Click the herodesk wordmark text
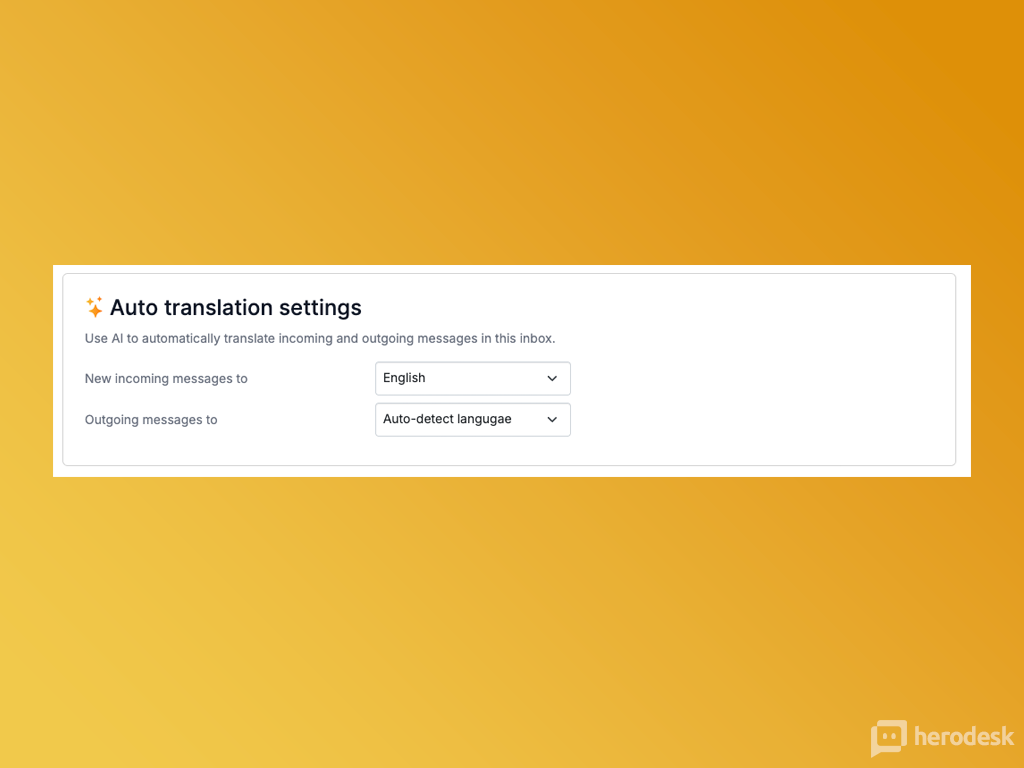Viewport: 1024px width, 768px height. [x=963, y=737]
